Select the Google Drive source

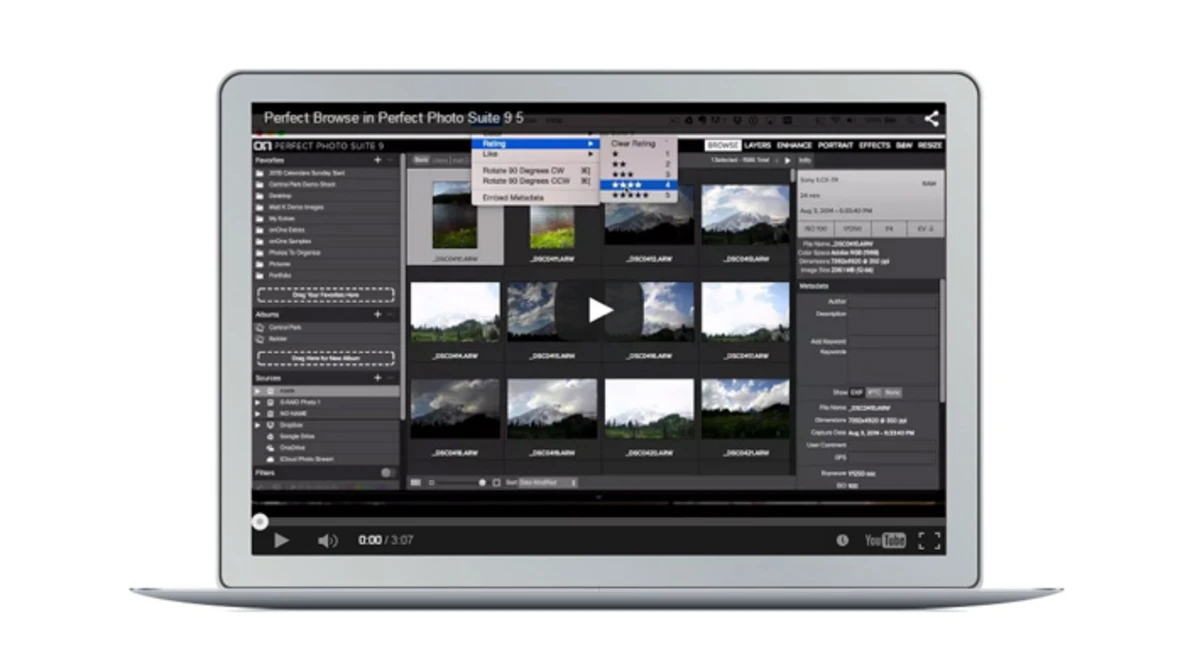[x=296, y=437]
